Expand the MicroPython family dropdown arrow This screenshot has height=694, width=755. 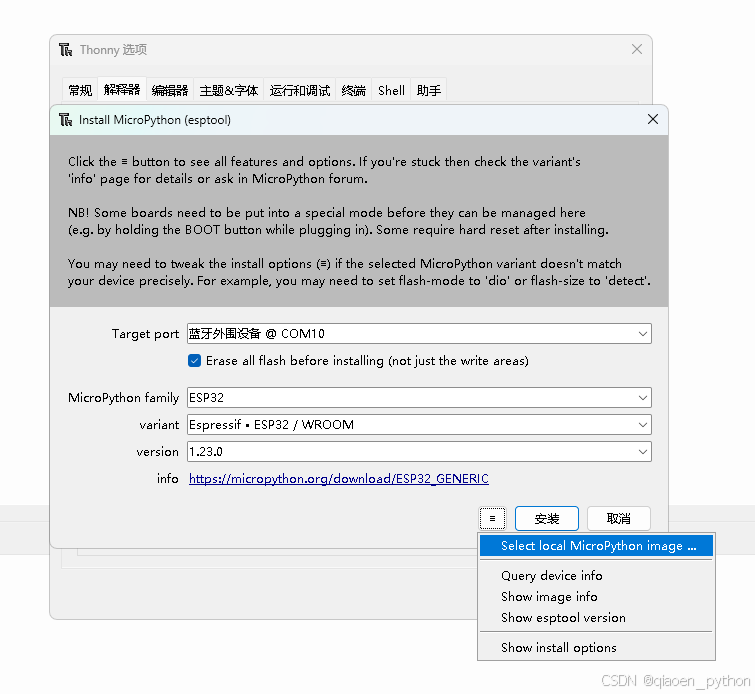642,398
